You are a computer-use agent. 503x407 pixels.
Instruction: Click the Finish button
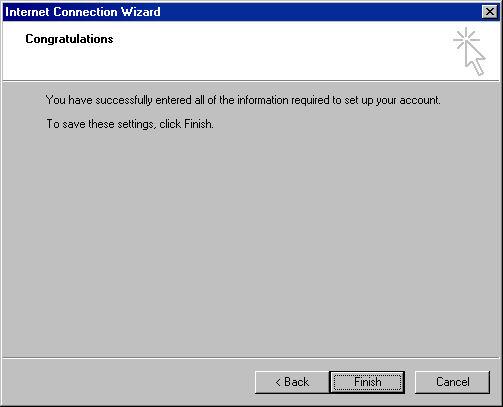[367, 382]
